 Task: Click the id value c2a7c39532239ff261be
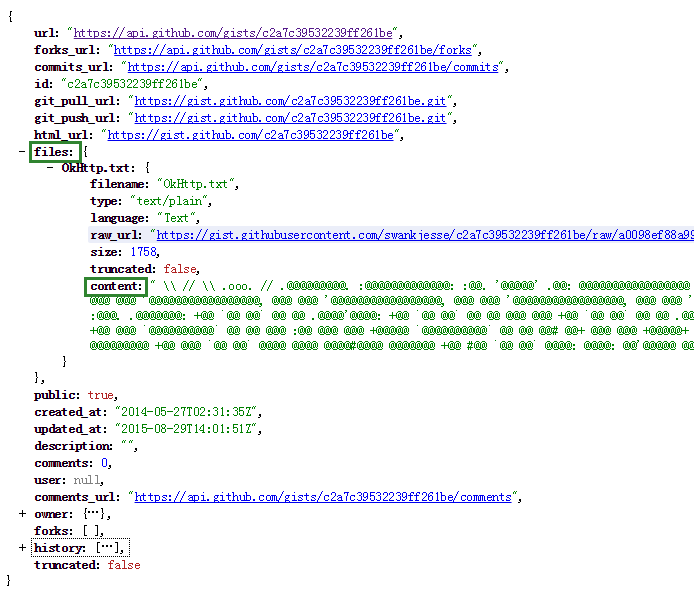tap(132, 84)
